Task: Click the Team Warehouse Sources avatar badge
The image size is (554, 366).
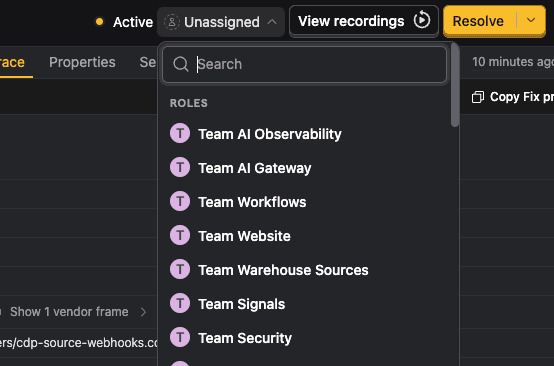Action: pyautogui.click(x=180, y=269)
